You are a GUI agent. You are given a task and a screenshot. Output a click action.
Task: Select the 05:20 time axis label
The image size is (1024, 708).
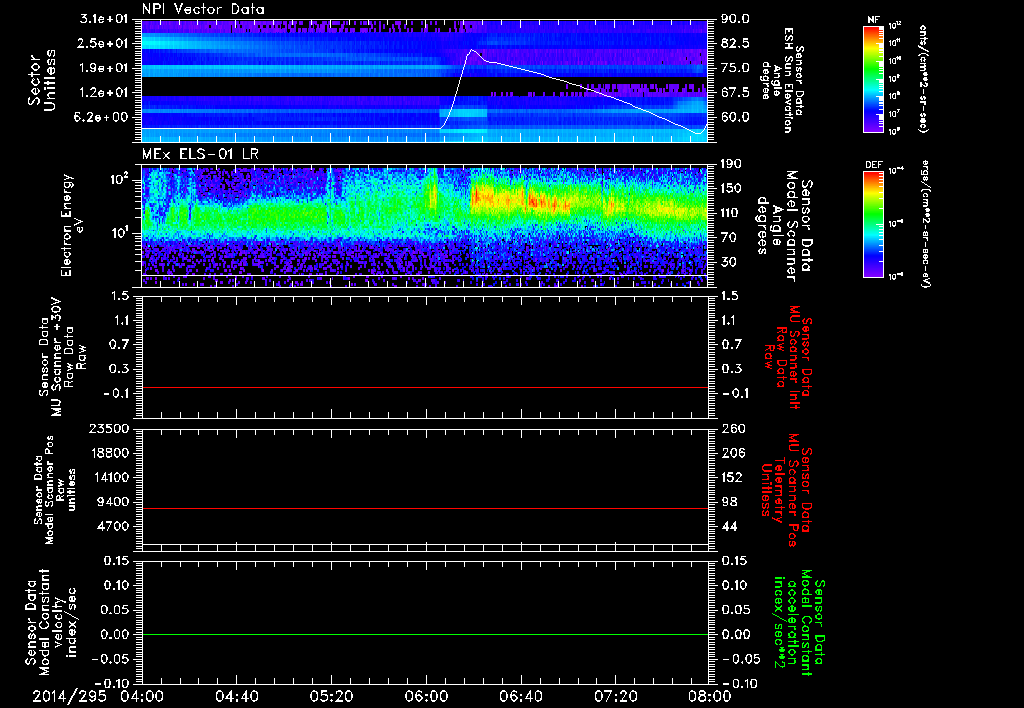tap(330, 696)
